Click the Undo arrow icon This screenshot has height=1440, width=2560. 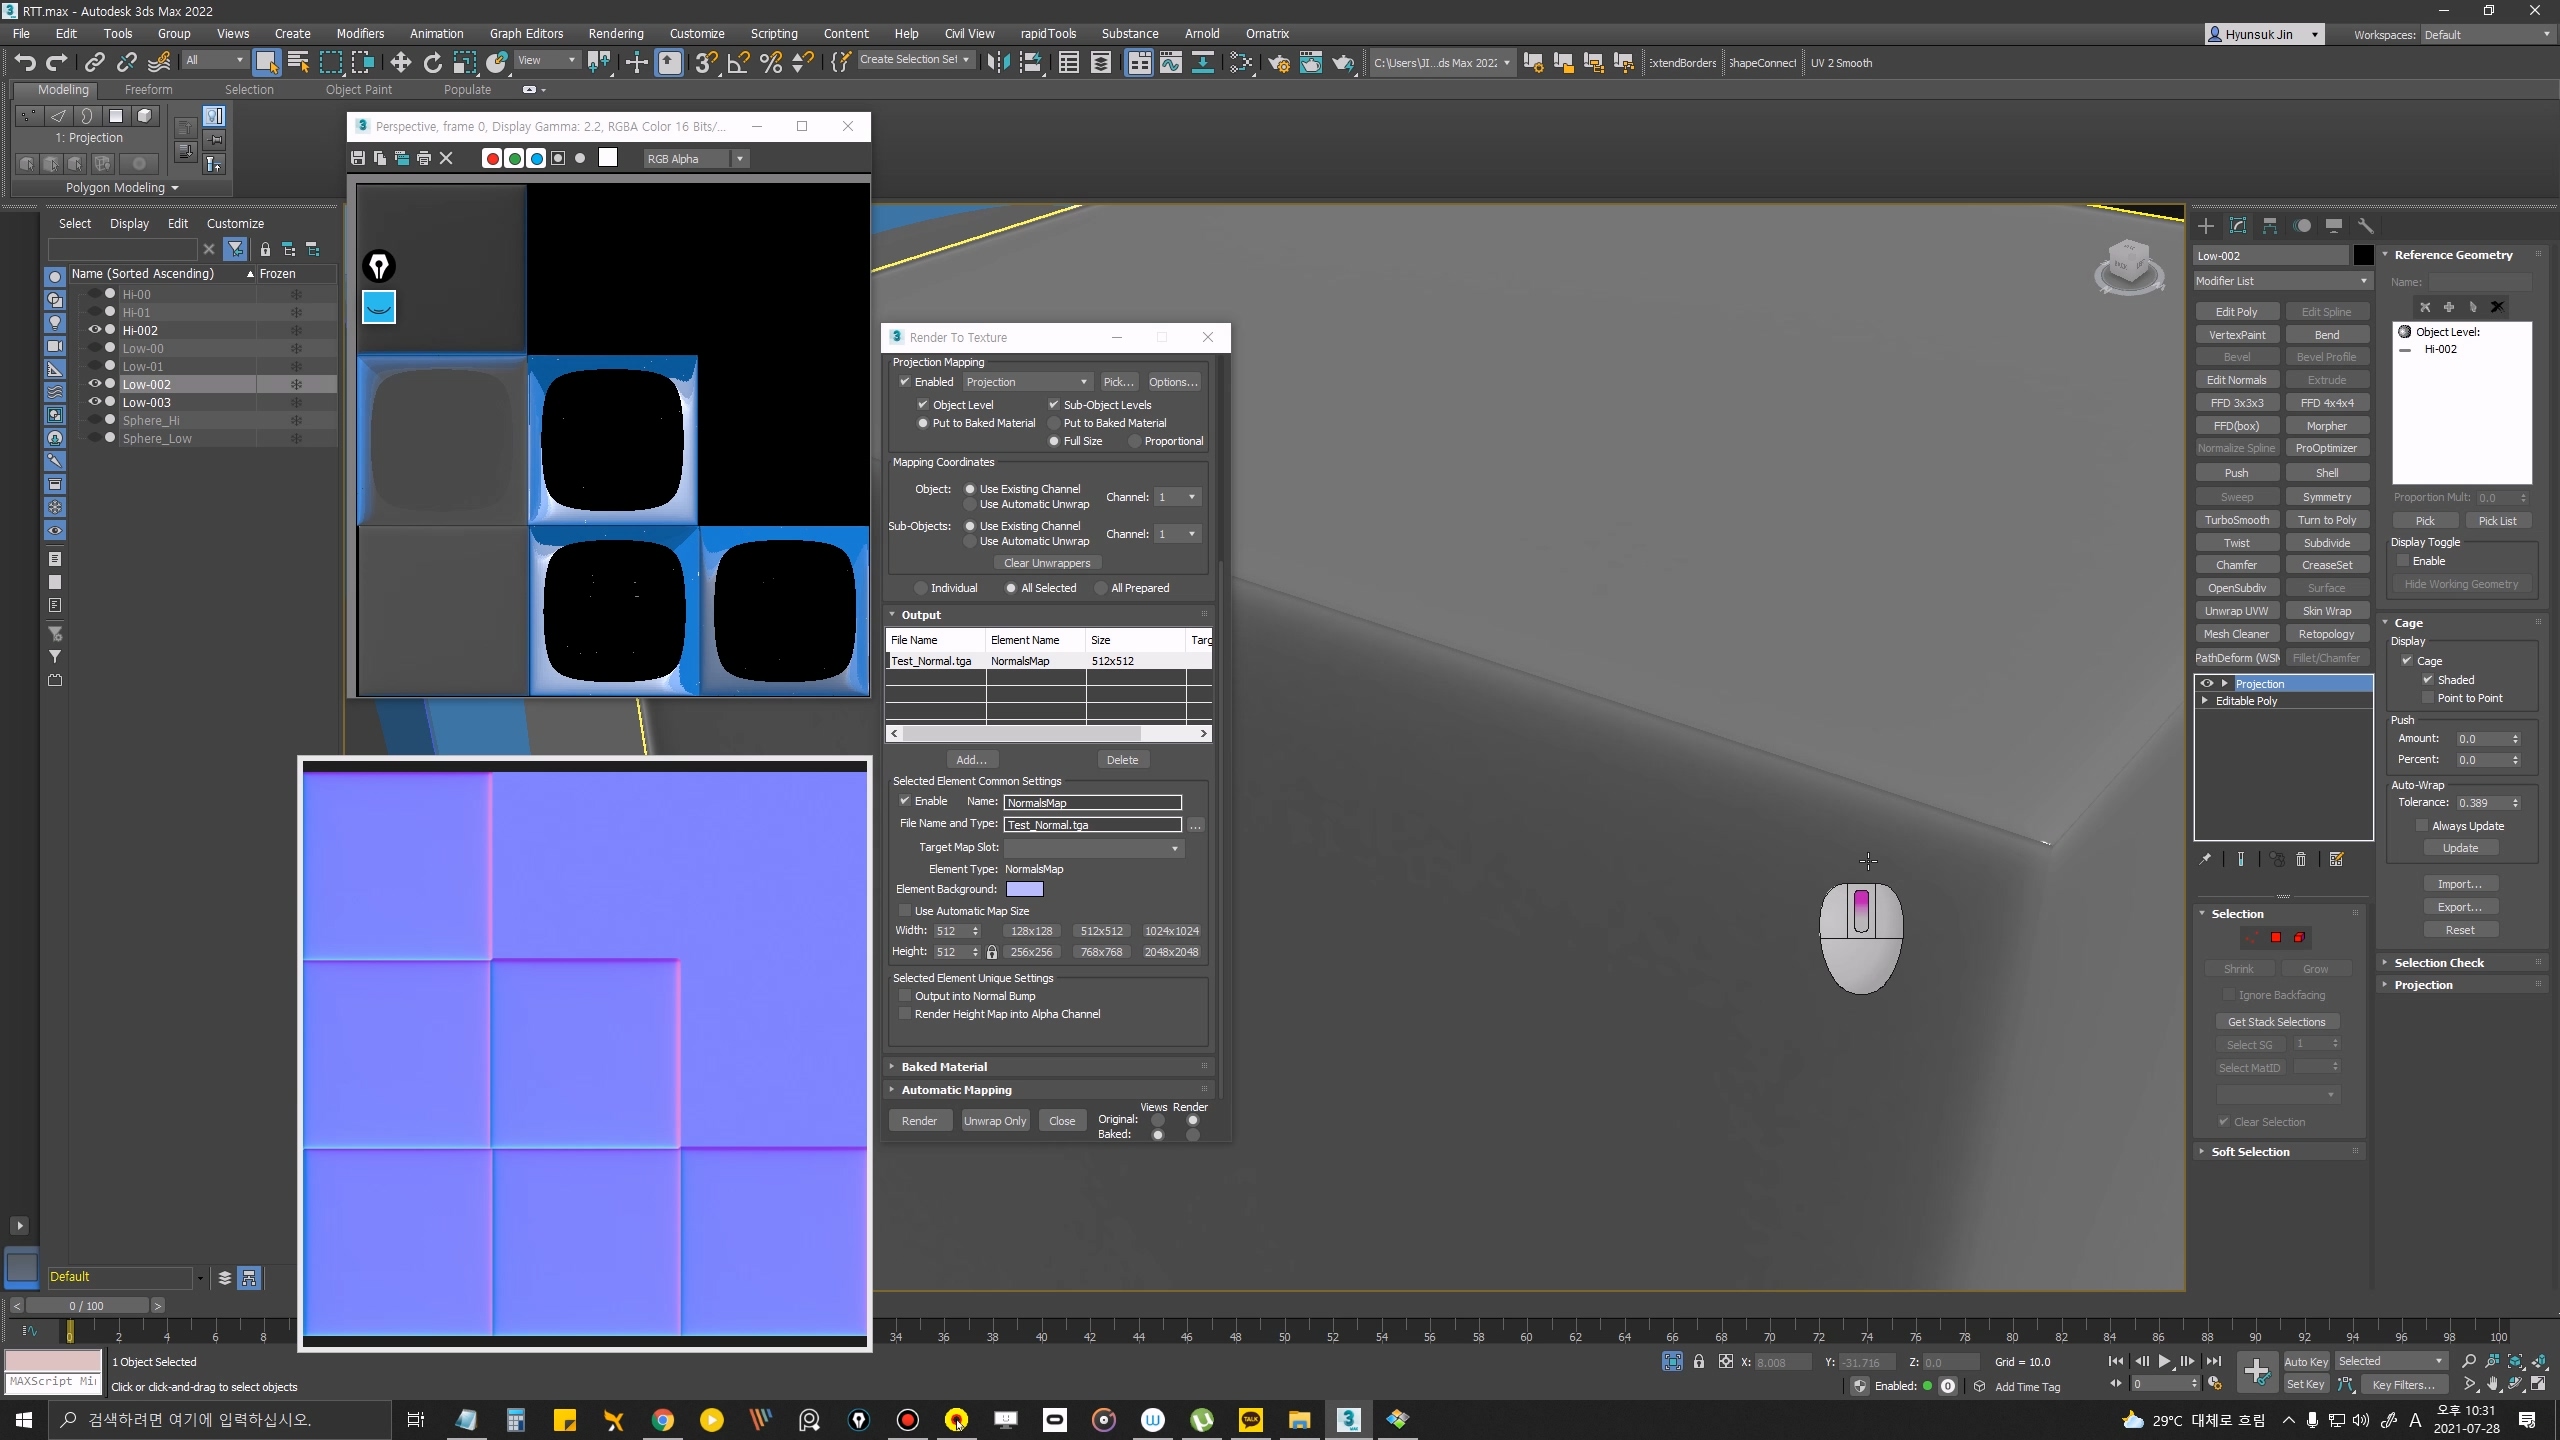point(24,63)
